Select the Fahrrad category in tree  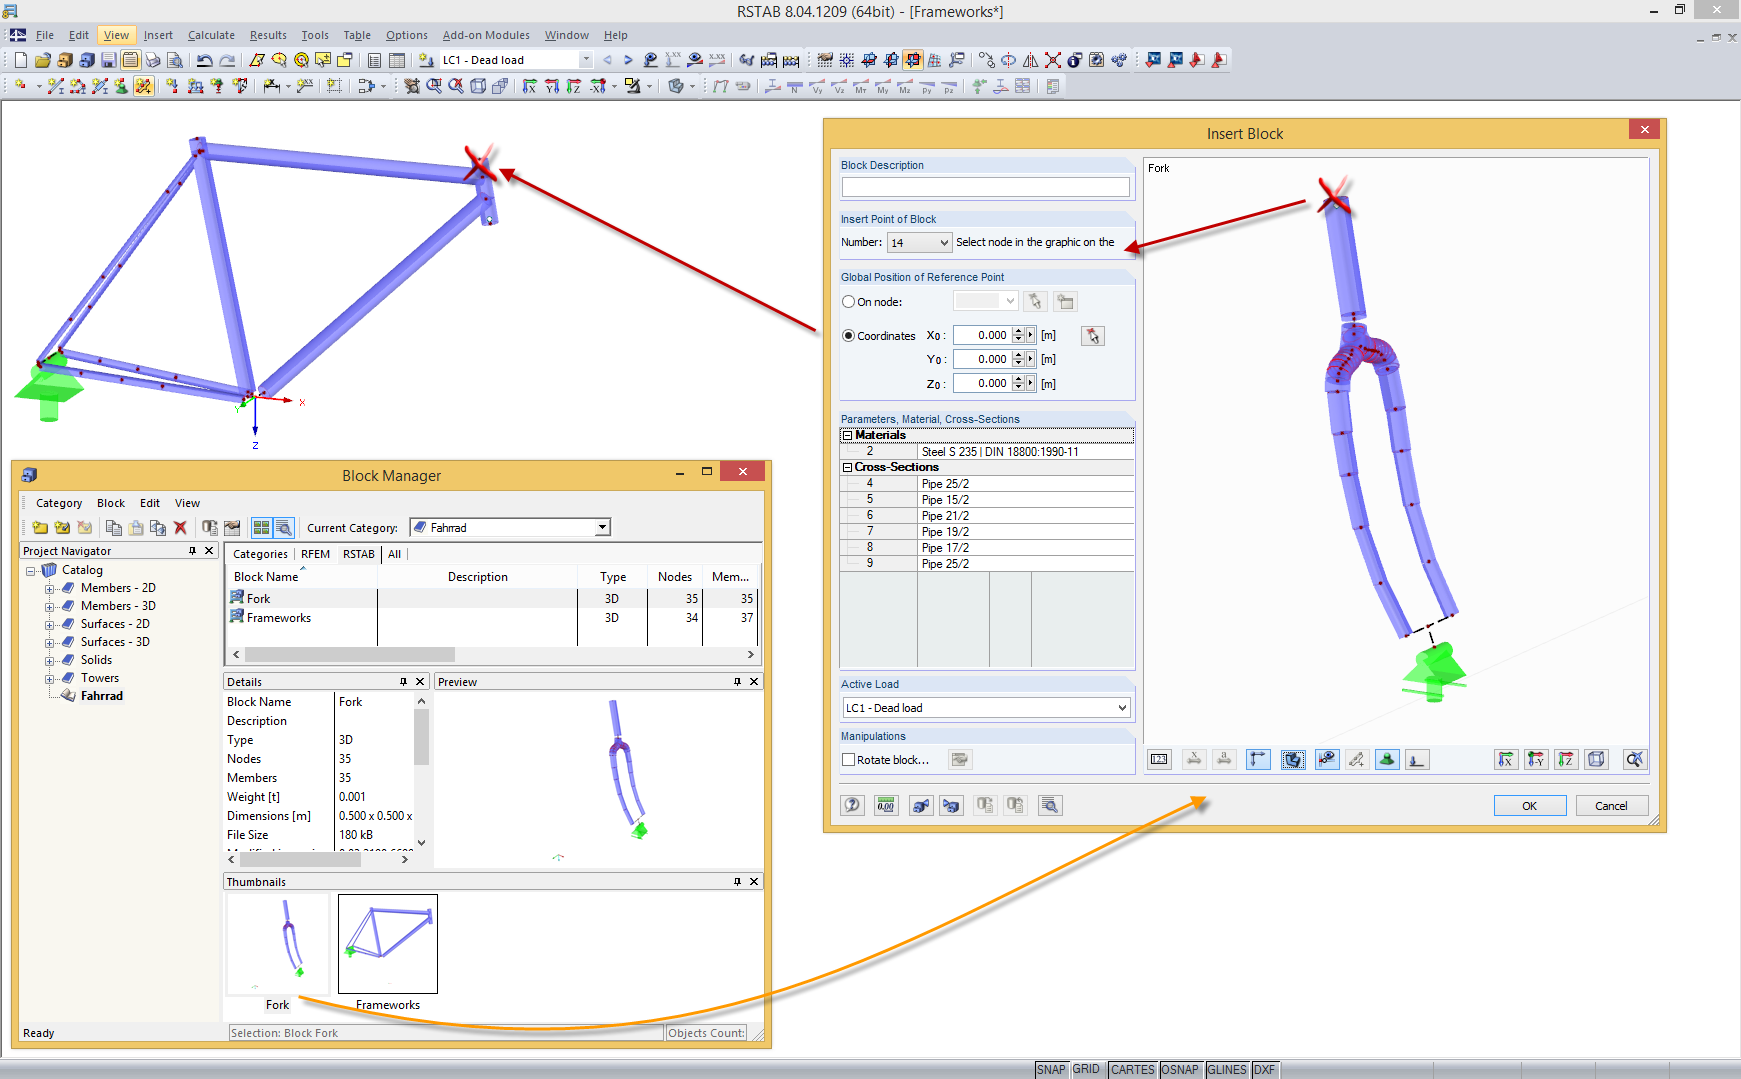(x=102, y=696)
